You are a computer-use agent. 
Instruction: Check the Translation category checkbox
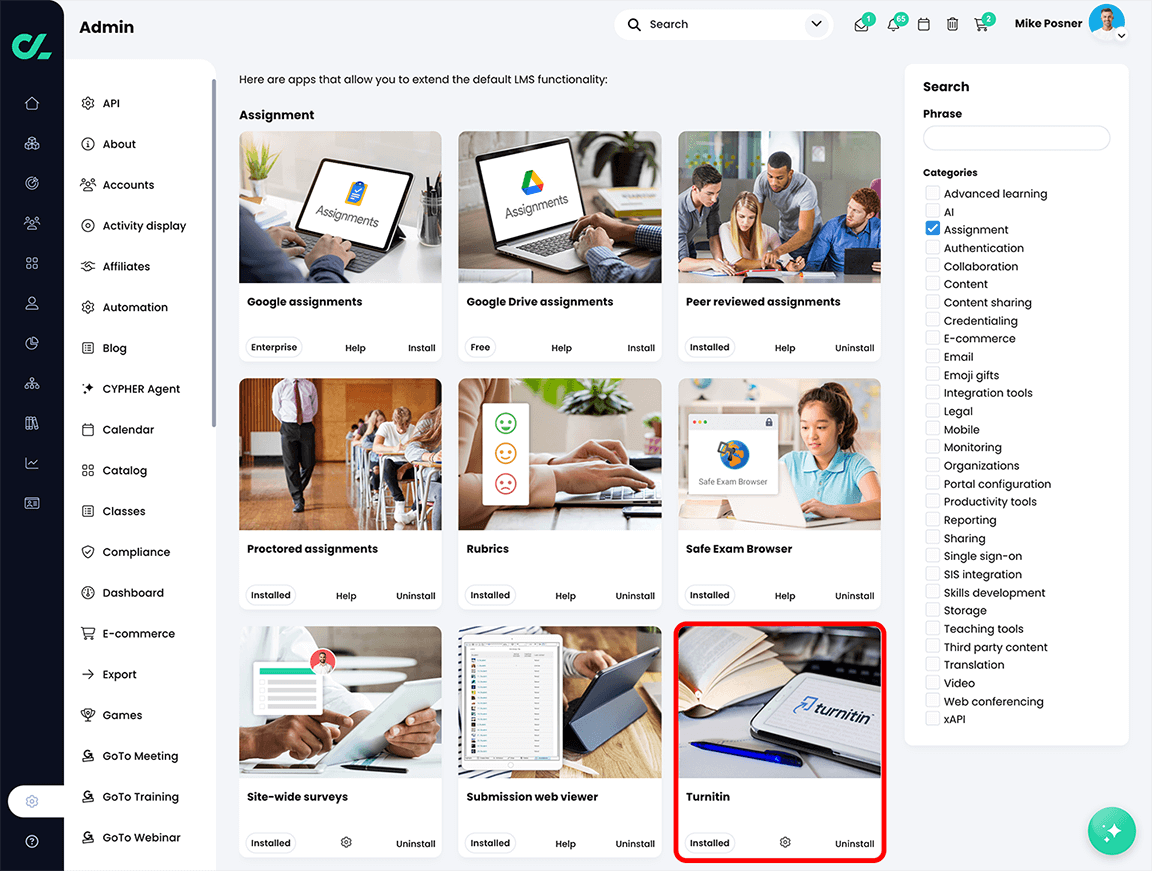coord(932,664)
